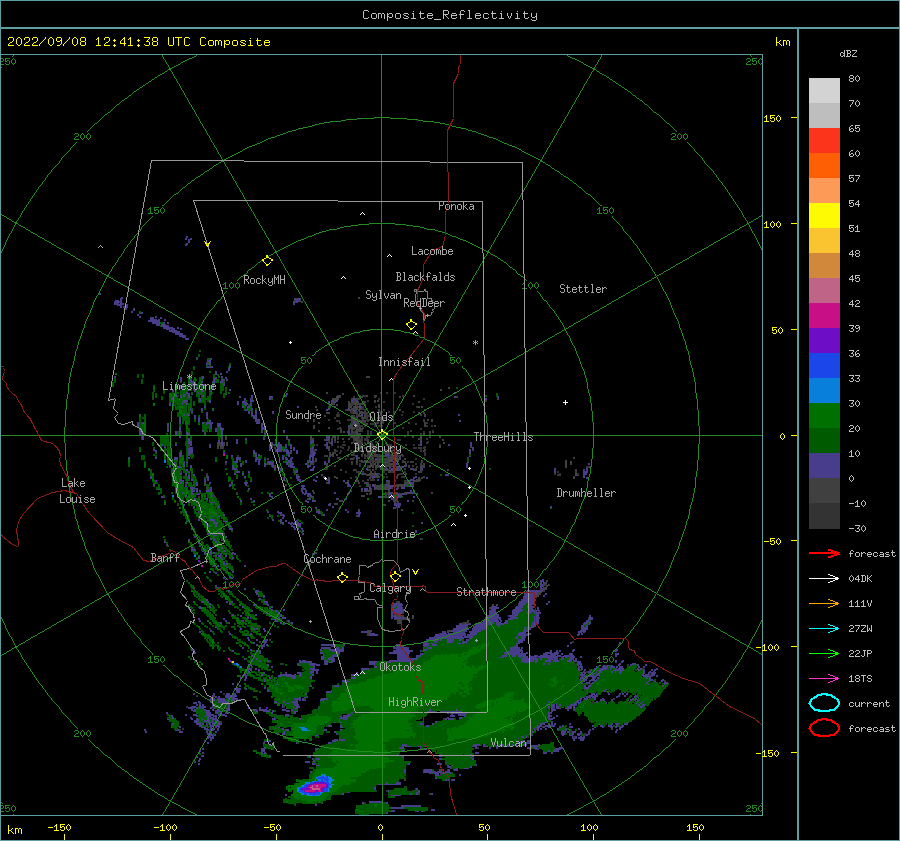Click the 30 dBZ light blue swatch
900x841 pixels.
coord(824,390)
